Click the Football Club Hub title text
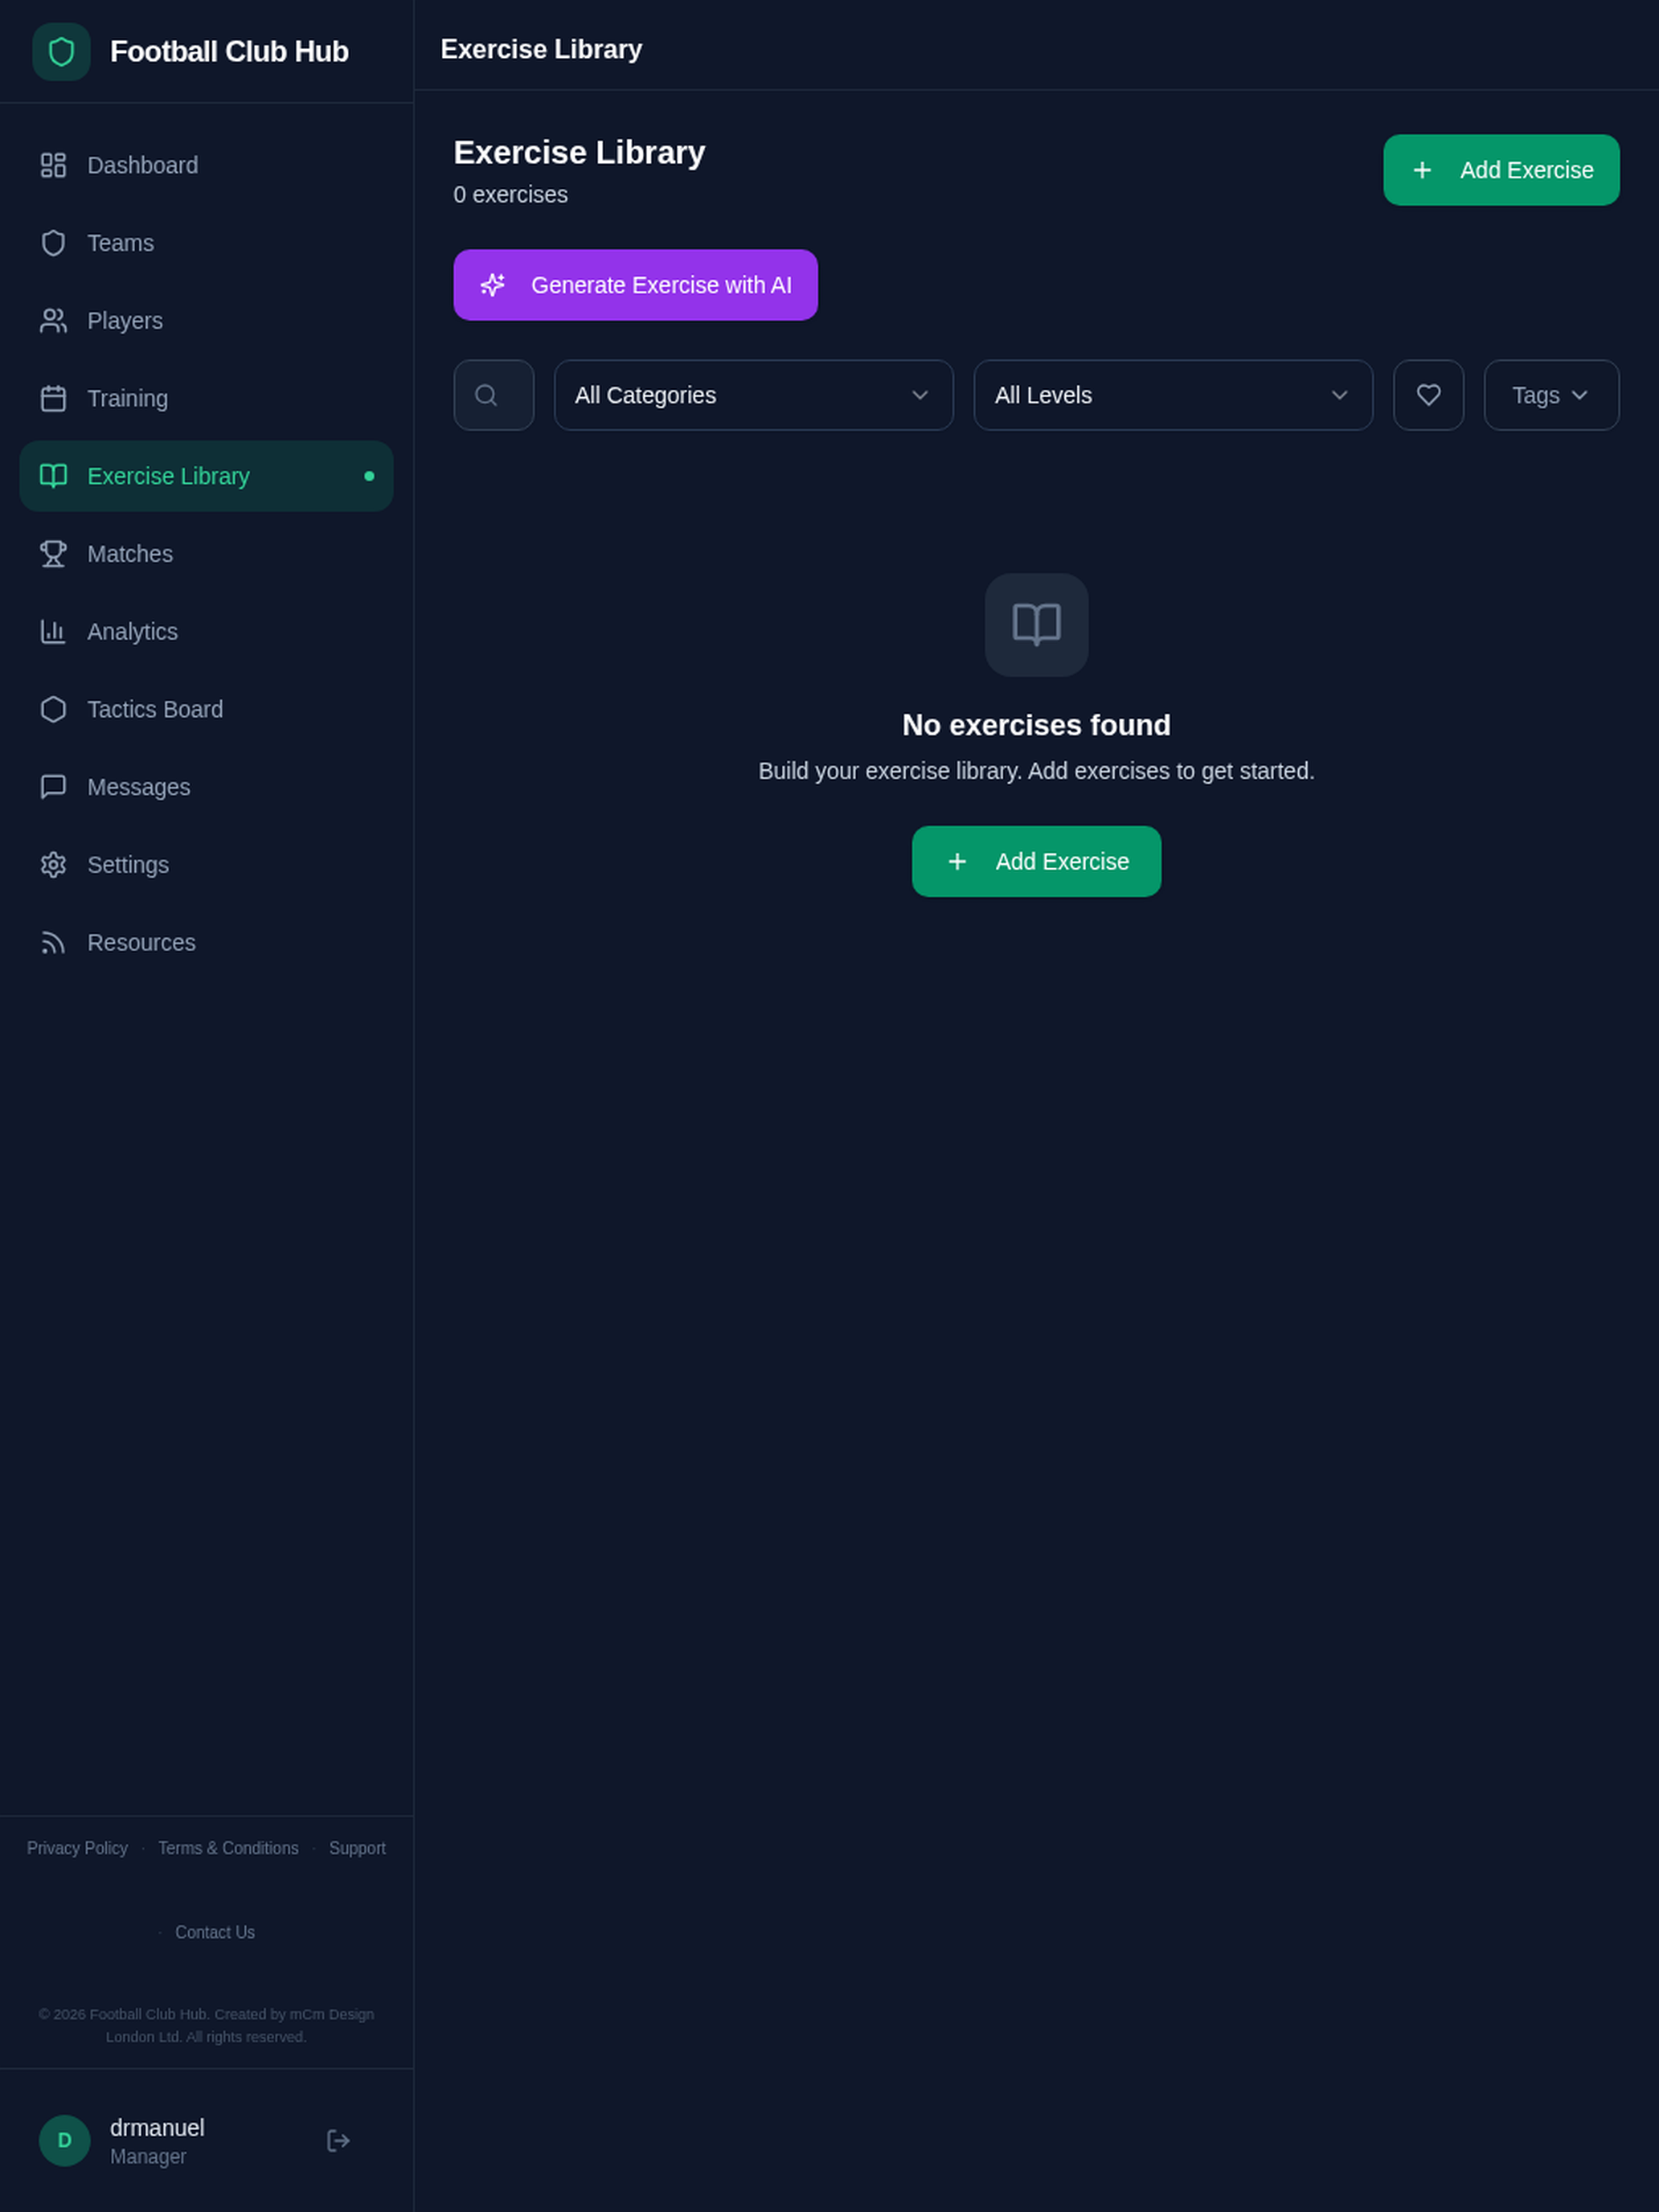1659x2212 pixels. tap(229, 52)
